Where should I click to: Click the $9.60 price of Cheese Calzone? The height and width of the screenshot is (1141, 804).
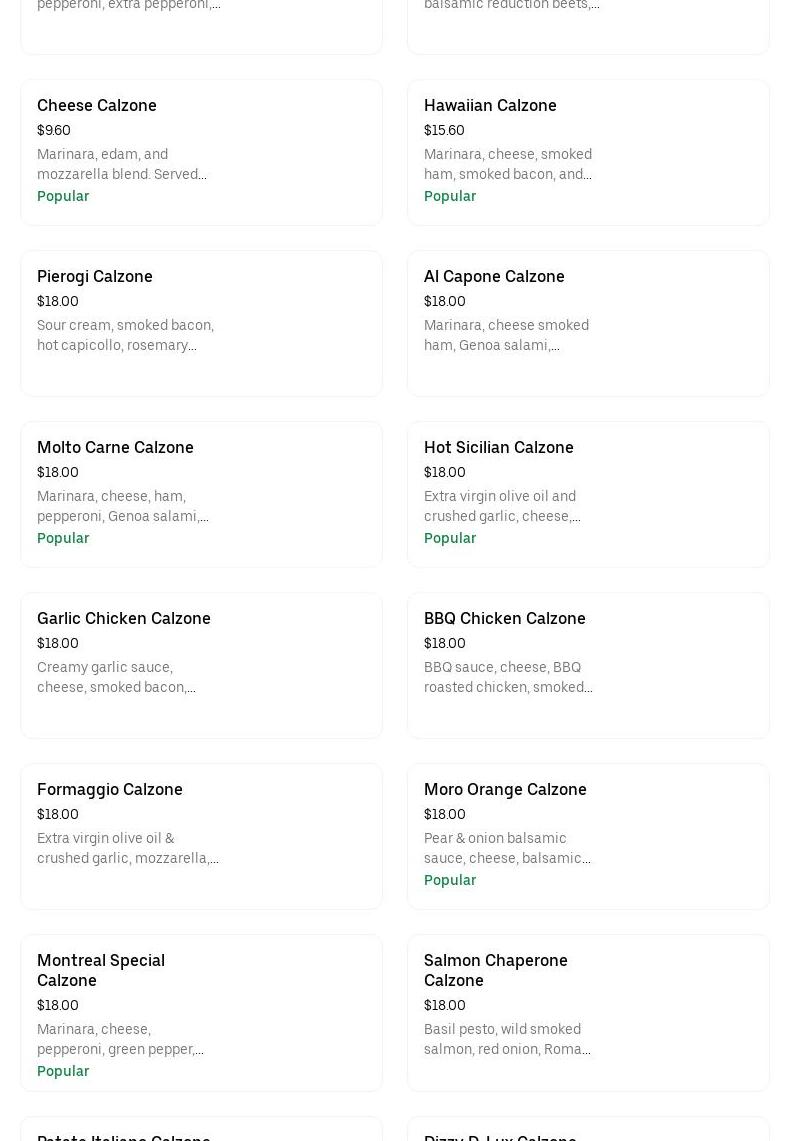coord(54,130)
